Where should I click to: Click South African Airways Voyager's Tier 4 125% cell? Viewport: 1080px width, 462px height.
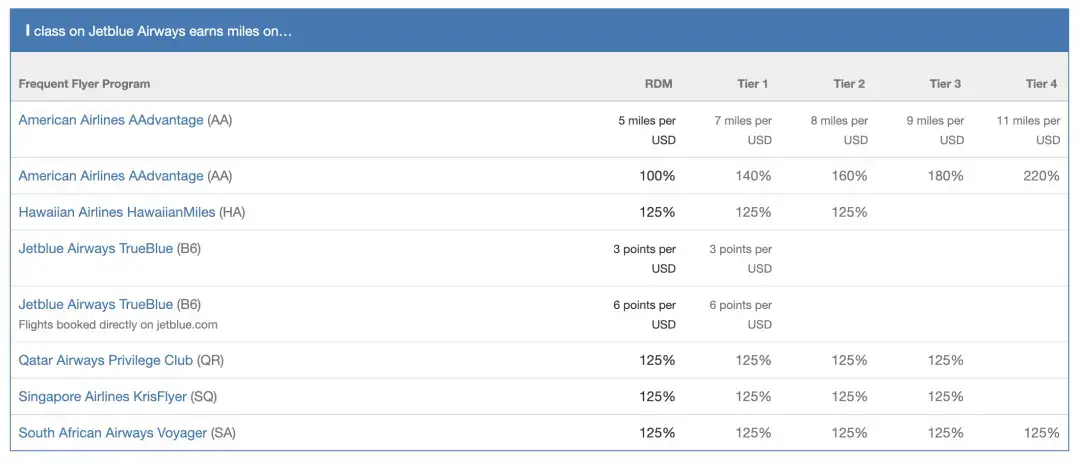pos(1041,433)
